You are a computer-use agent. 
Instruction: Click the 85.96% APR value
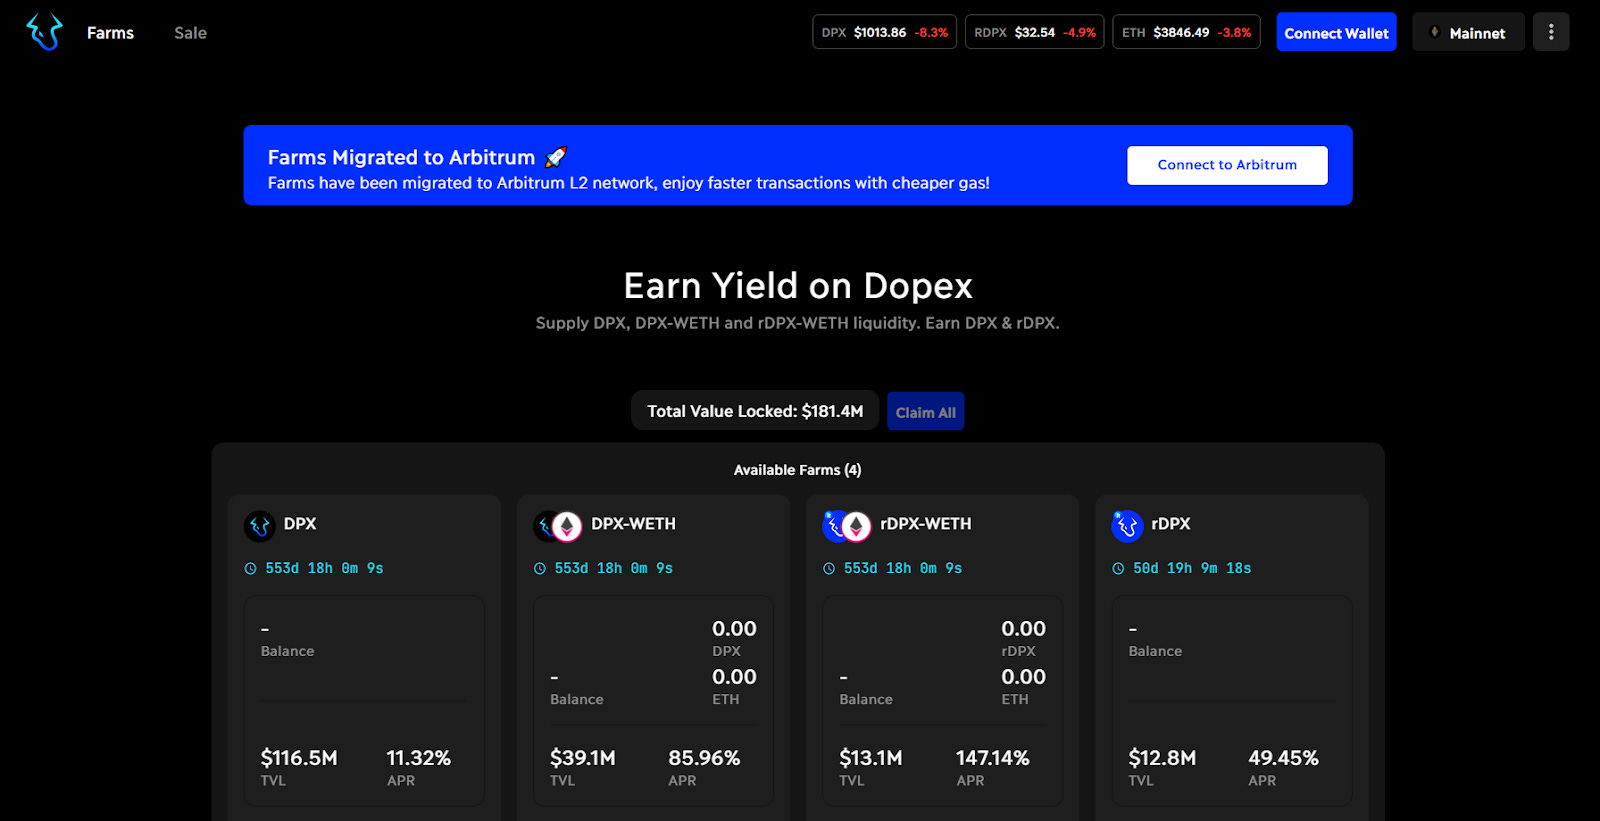point(704,758)
